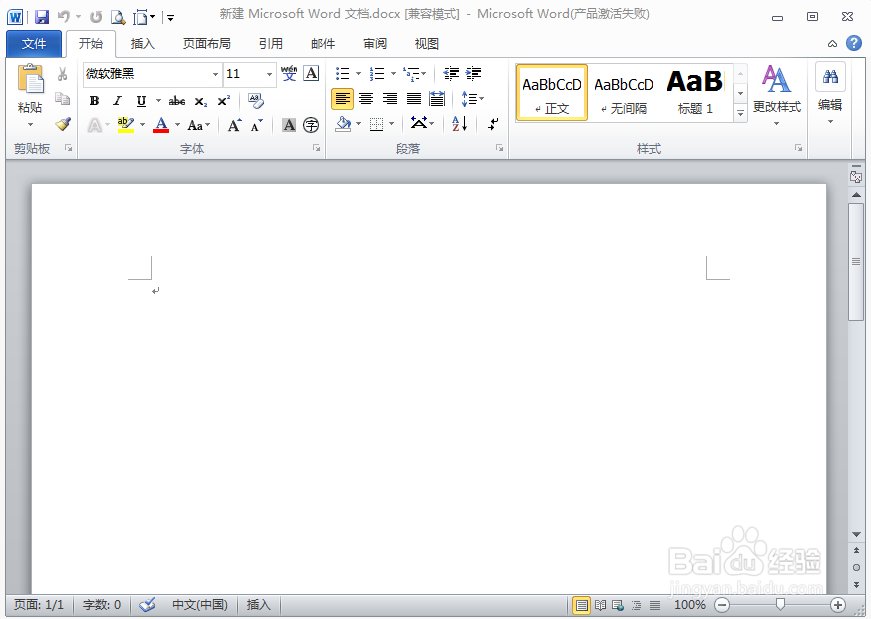Open line spacing dropdown
The image size is (871, 619).
[473, 99]
